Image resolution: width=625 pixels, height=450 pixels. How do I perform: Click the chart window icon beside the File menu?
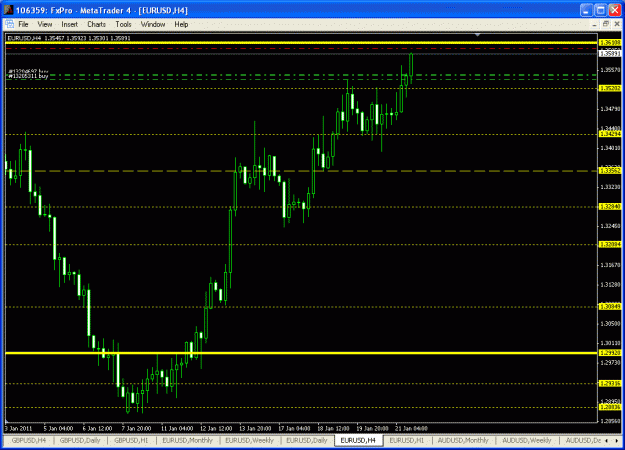click(x=9, y=24)
